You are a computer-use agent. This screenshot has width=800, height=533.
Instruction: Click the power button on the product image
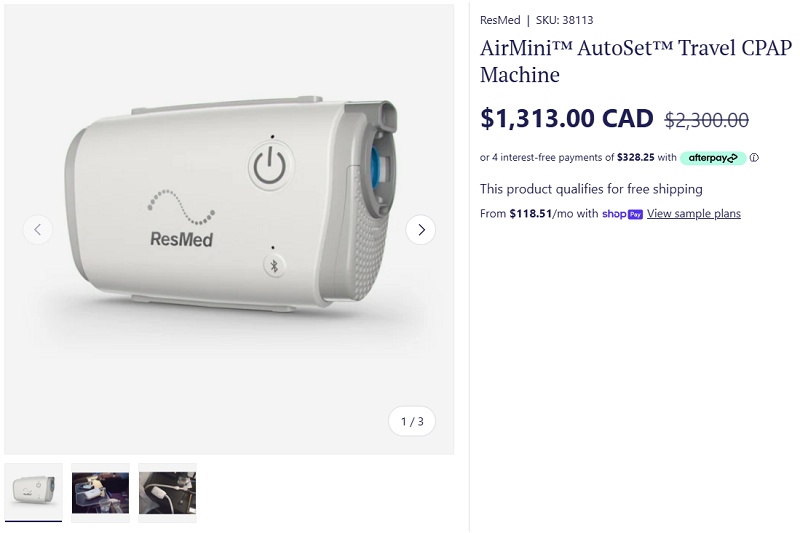(x=269, y=167)
